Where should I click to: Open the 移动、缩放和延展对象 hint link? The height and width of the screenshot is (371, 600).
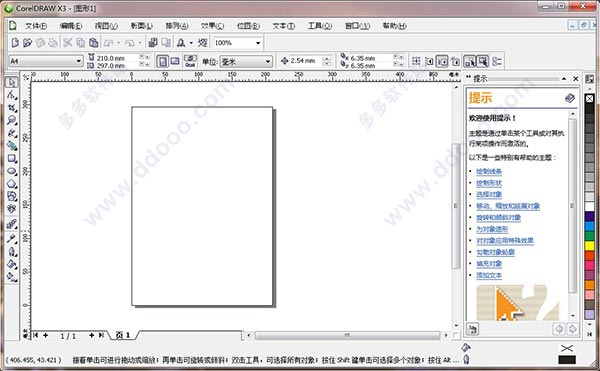508,206
